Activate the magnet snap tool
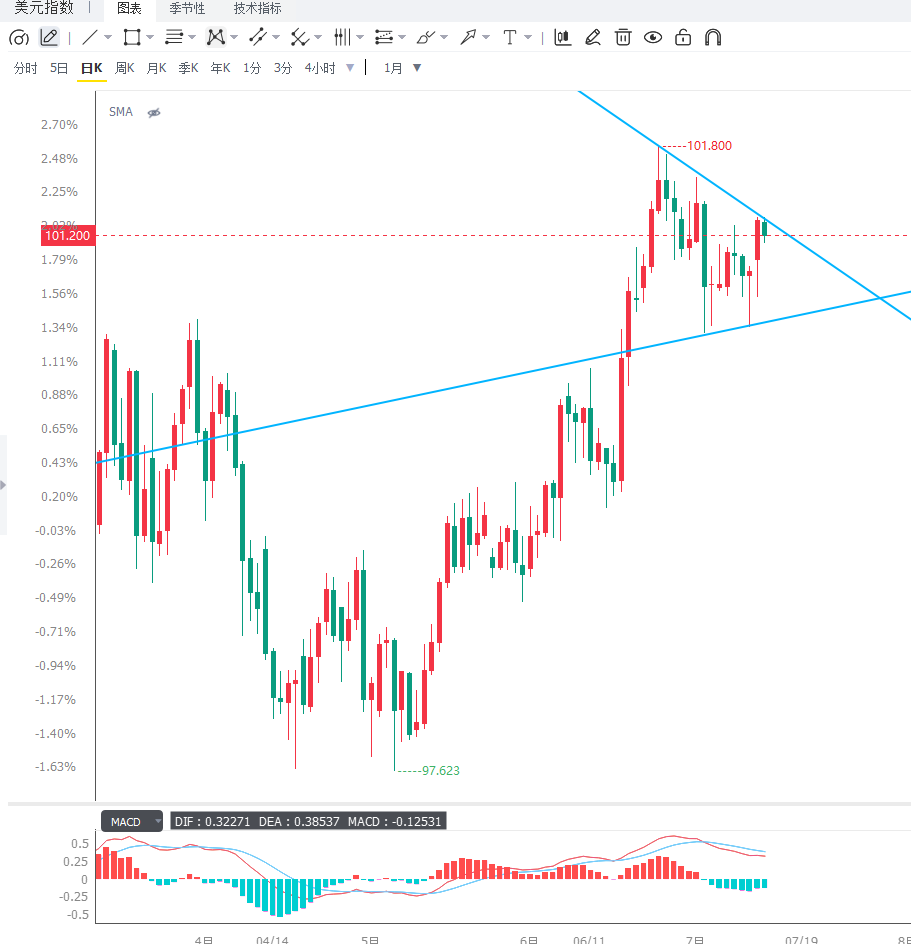 click(713, 37)
